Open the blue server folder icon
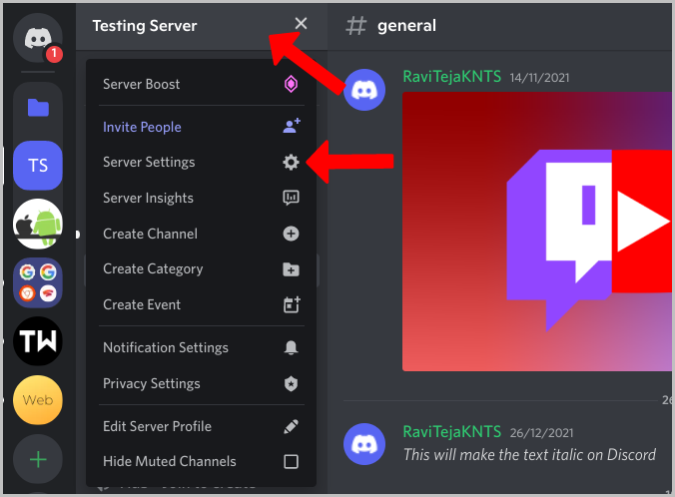675x497 pixels. pyautogui.click(x=38, y=108)
